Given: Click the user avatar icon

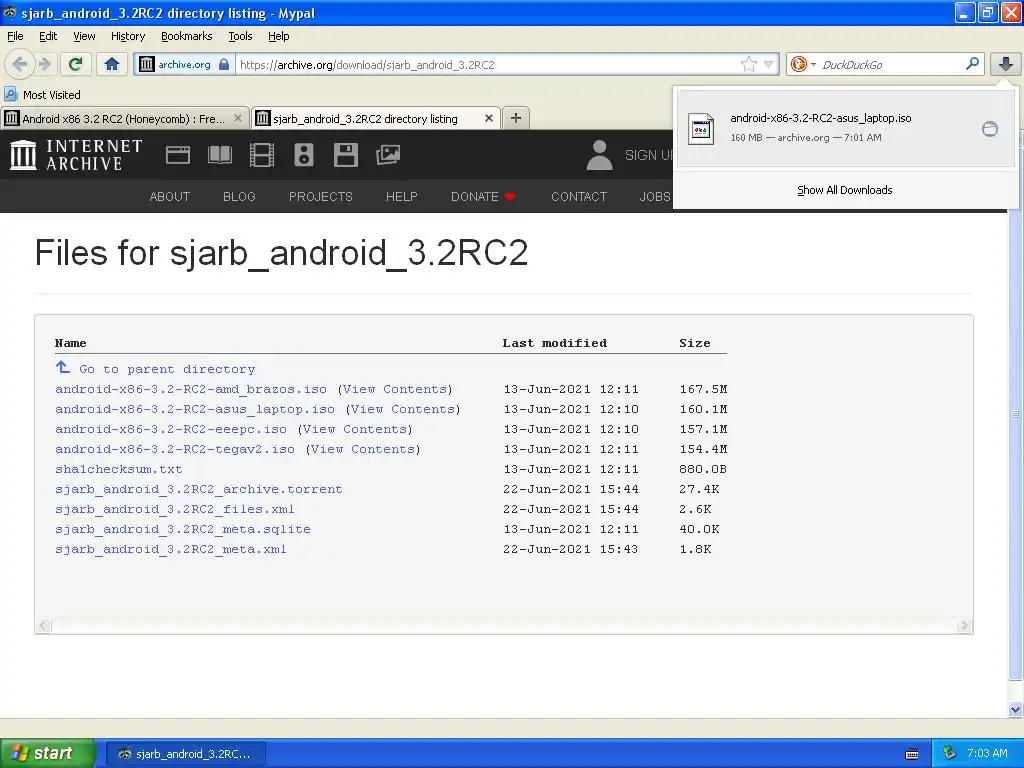Looking at the screenshot, I should point(600,155).
